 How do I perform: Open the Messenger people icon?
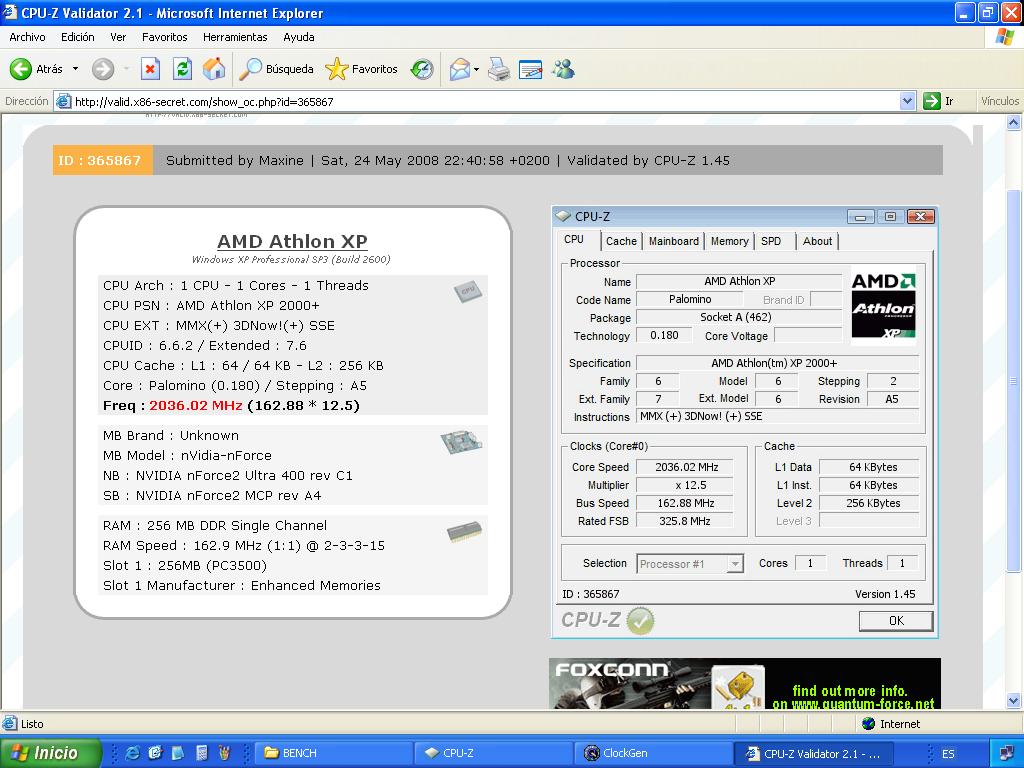click(563, 69)
